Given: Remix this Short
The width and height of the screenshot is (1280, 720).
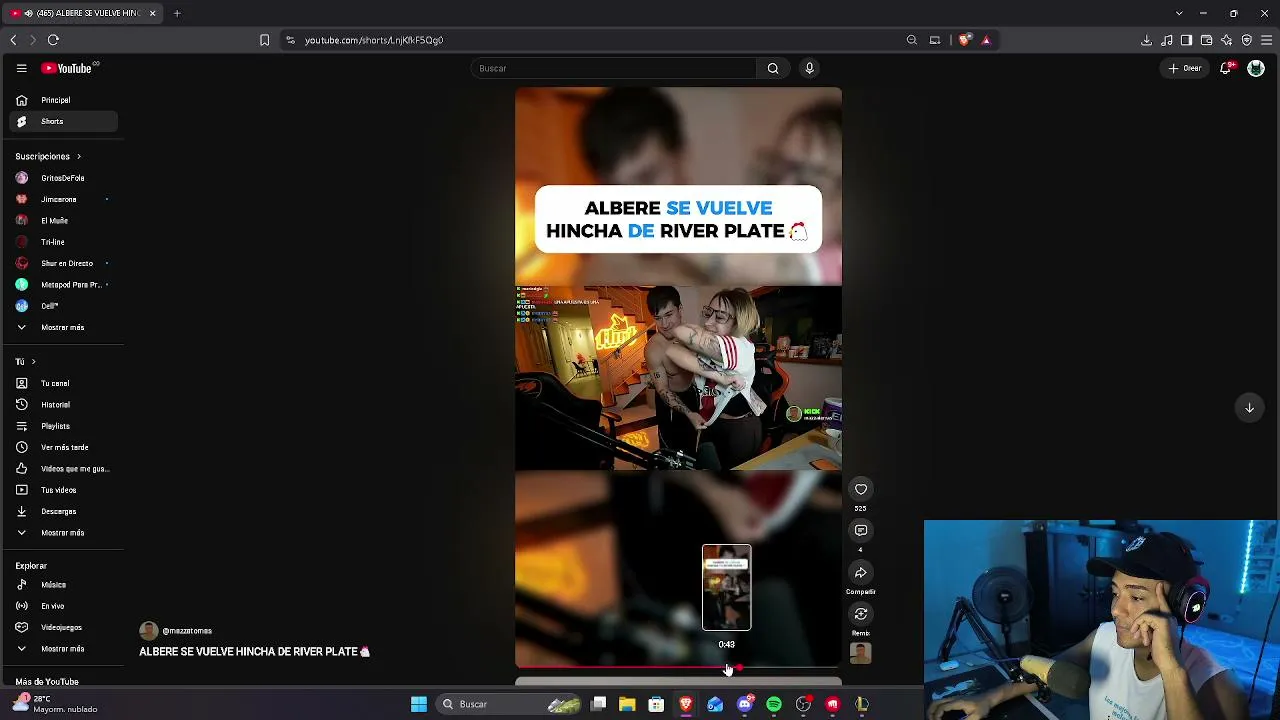Looking at the screenshot, I should coord(861,614).
